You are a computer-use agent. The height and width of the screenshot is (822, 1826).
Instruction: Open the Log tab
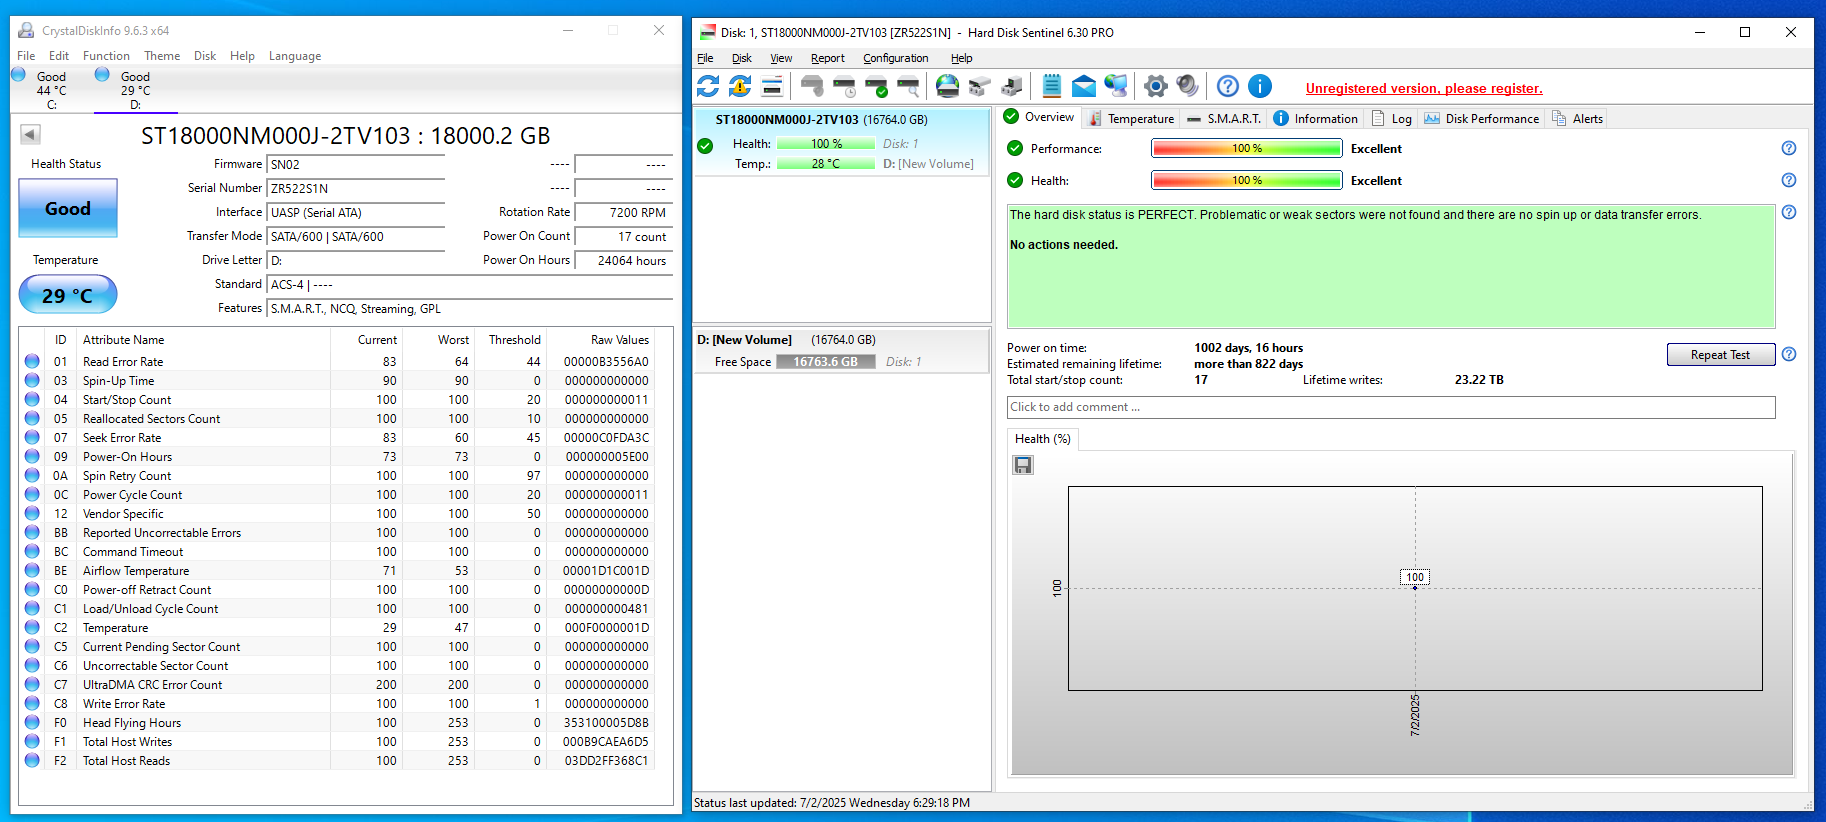point(1392,118)
